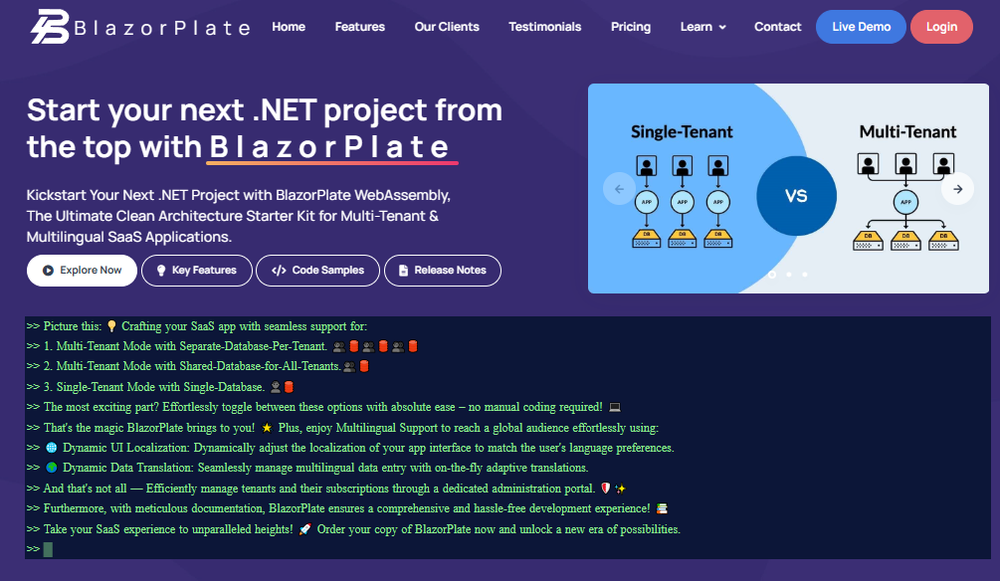Open the Contact nav link
Screen dimensions: 1000x581
pyautogui.click(x=777, y=27)
